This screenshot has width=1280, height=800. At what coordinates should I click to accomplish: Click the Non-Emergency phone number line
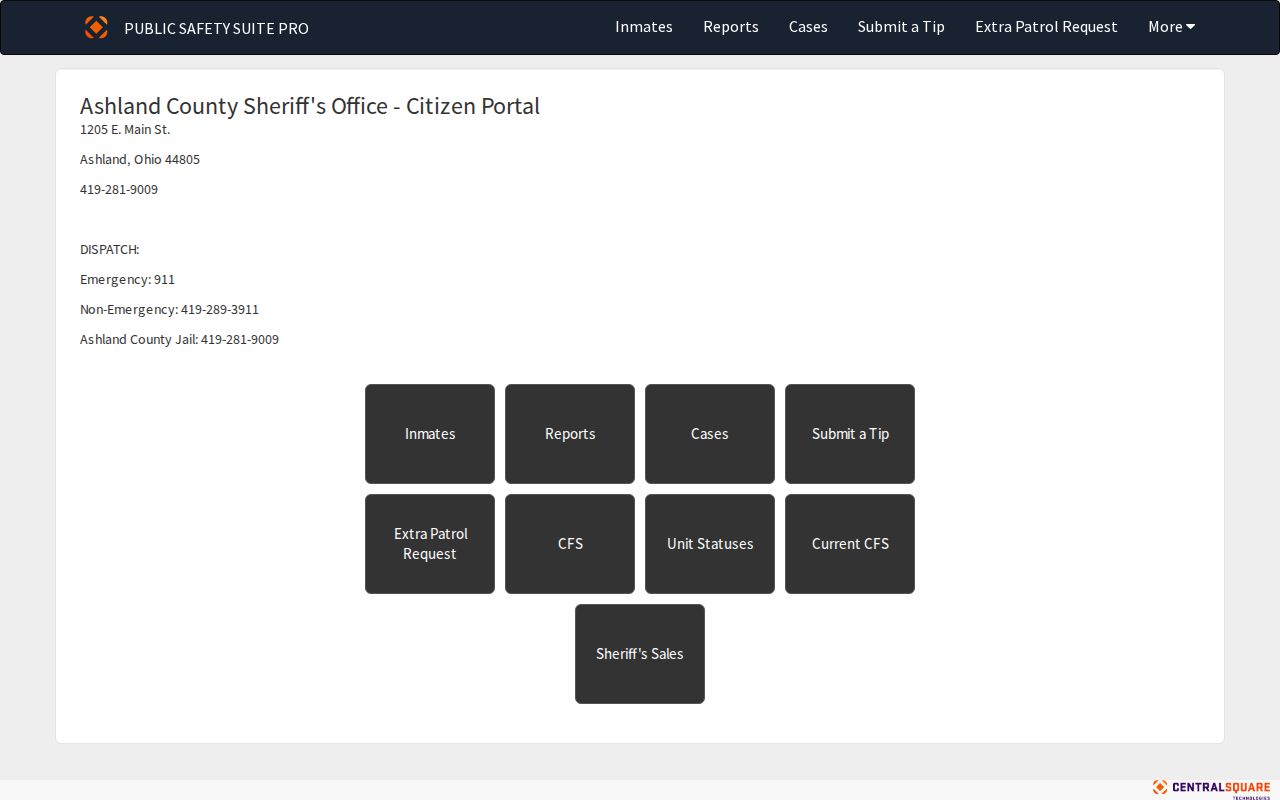pos(169,310)
